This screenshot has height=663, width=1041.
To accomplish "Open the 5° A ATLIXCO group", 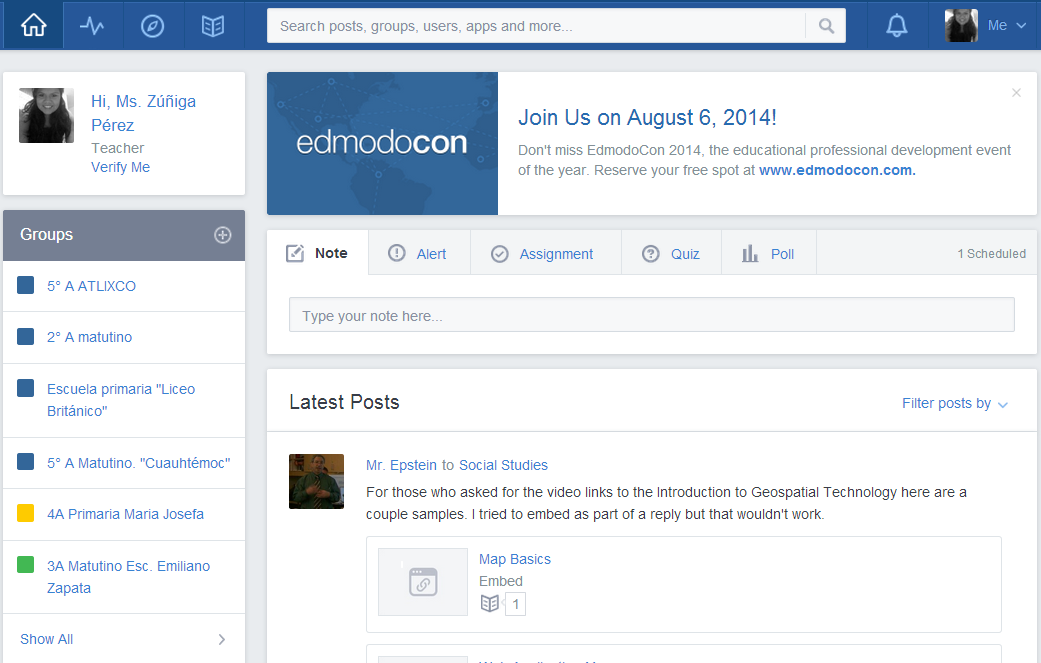I will (x=91, y=286).
